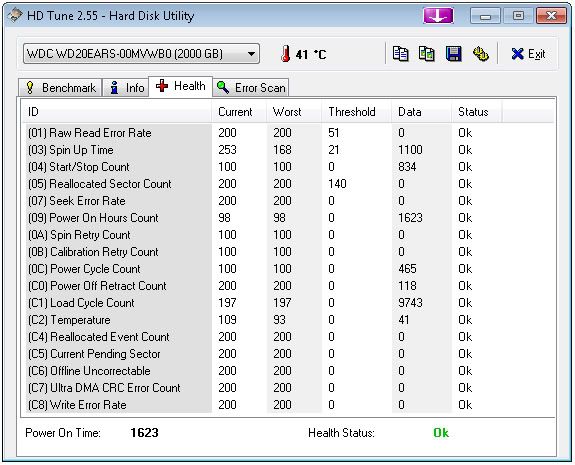Open the WDC WD20EARS drive dropdown

[141, 54]
